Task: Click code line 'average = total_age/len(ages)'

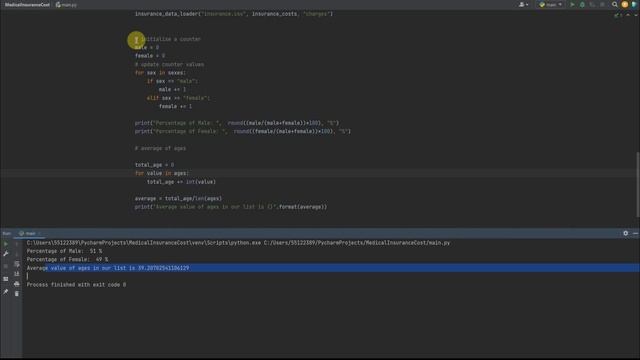Action: coord(178,199)
